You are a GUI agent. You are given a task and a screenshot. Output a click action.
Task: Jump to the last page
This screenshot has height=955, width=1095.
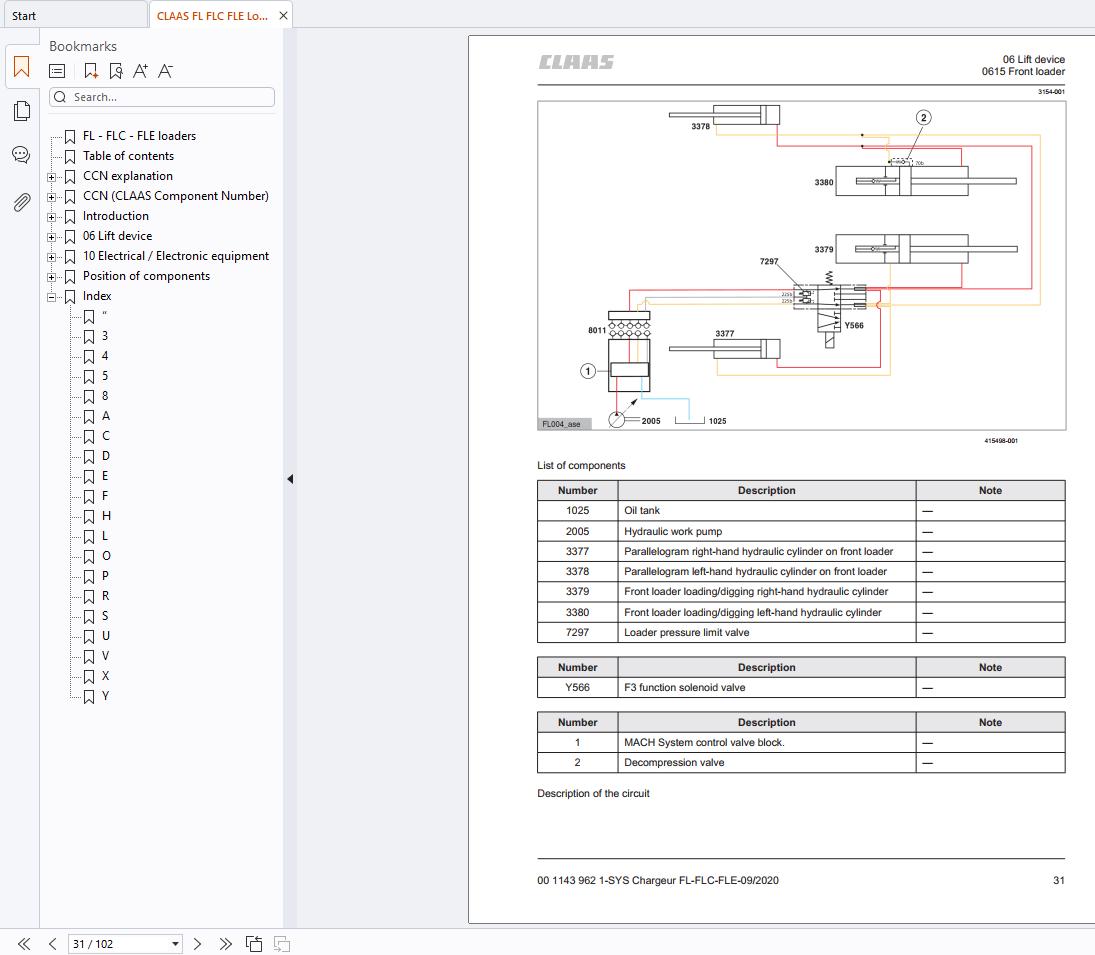[225, 943]
